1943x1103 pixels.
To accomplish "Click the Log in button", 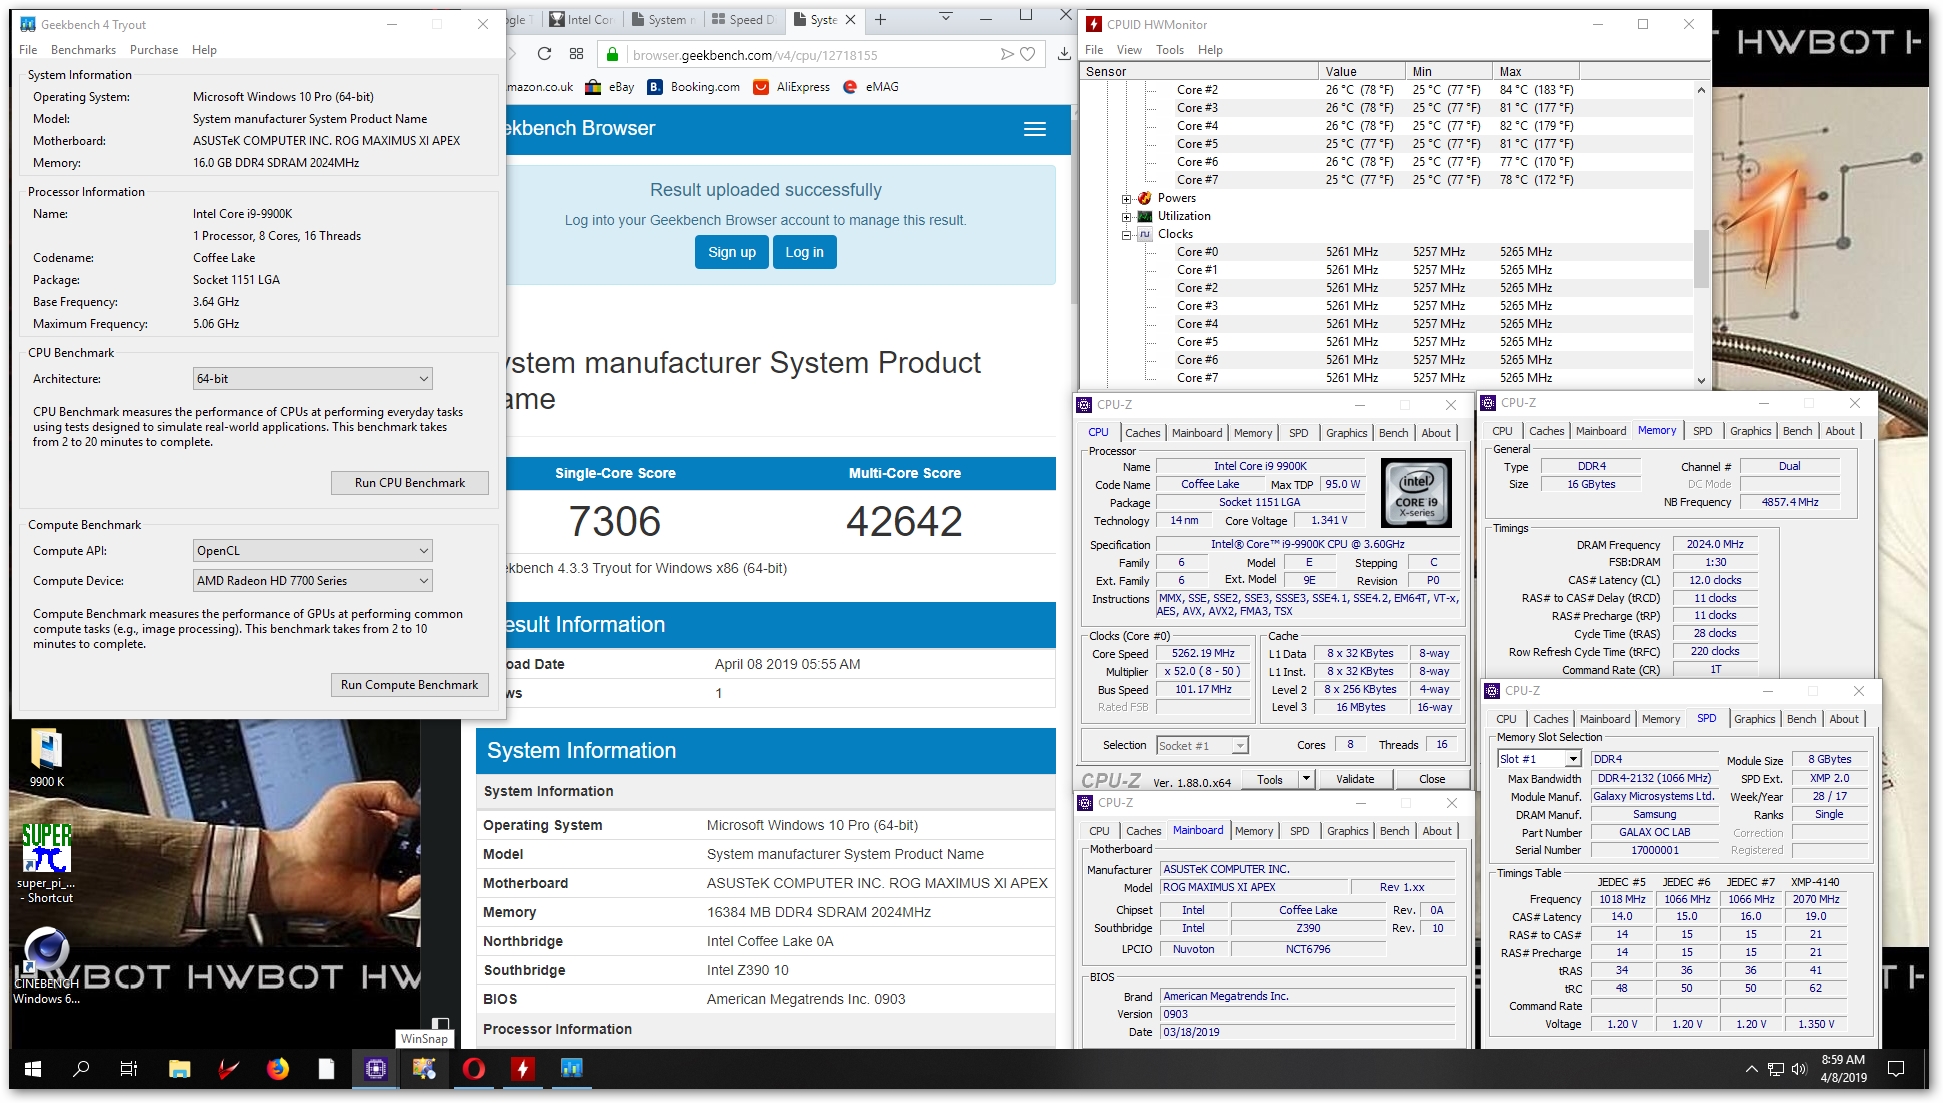I will [x=805, y=252].
